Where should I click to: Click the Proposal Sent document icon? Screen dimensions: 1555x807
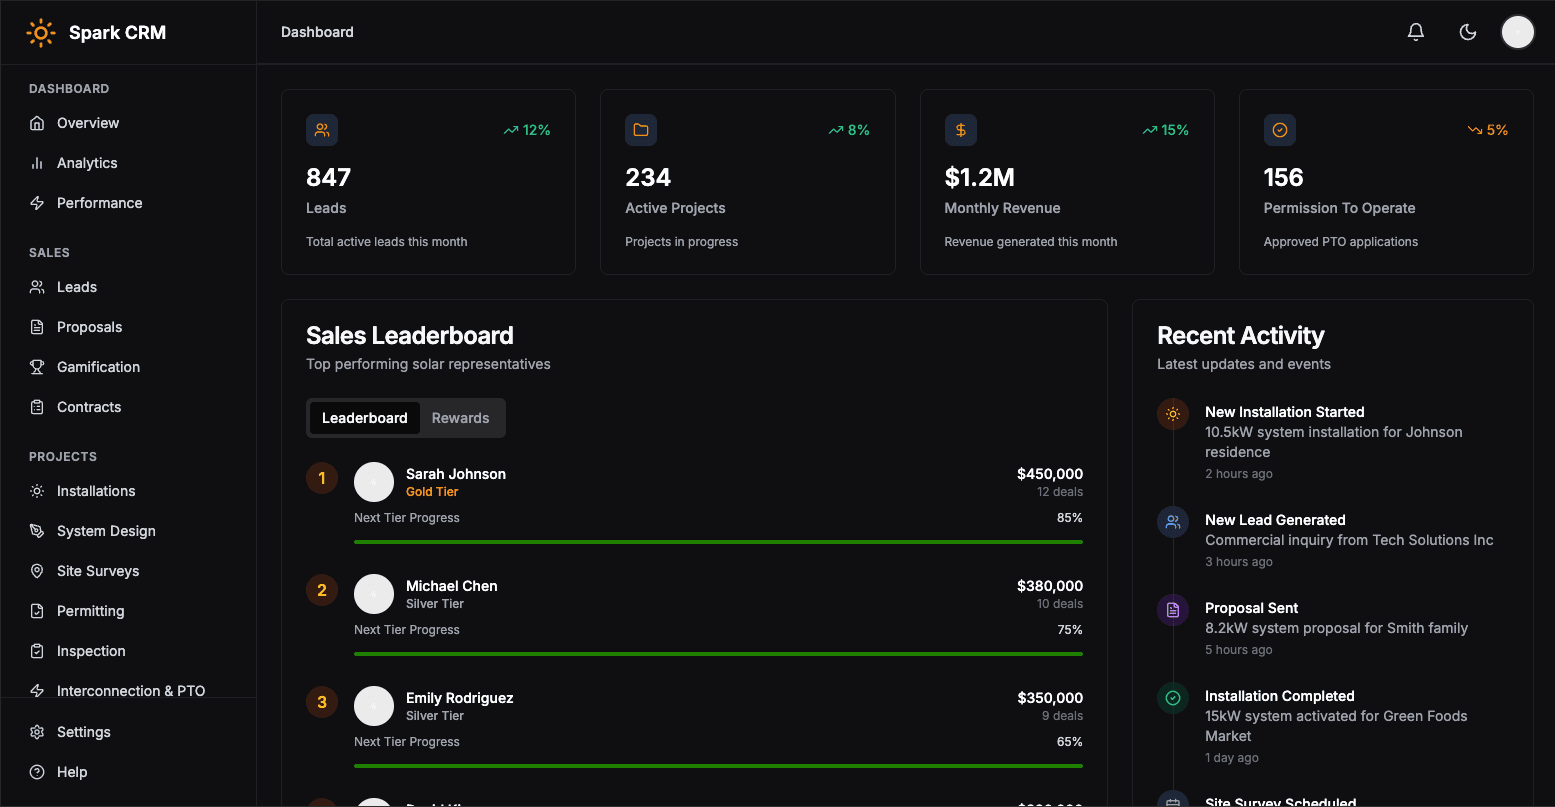(x=1173, y=610)
